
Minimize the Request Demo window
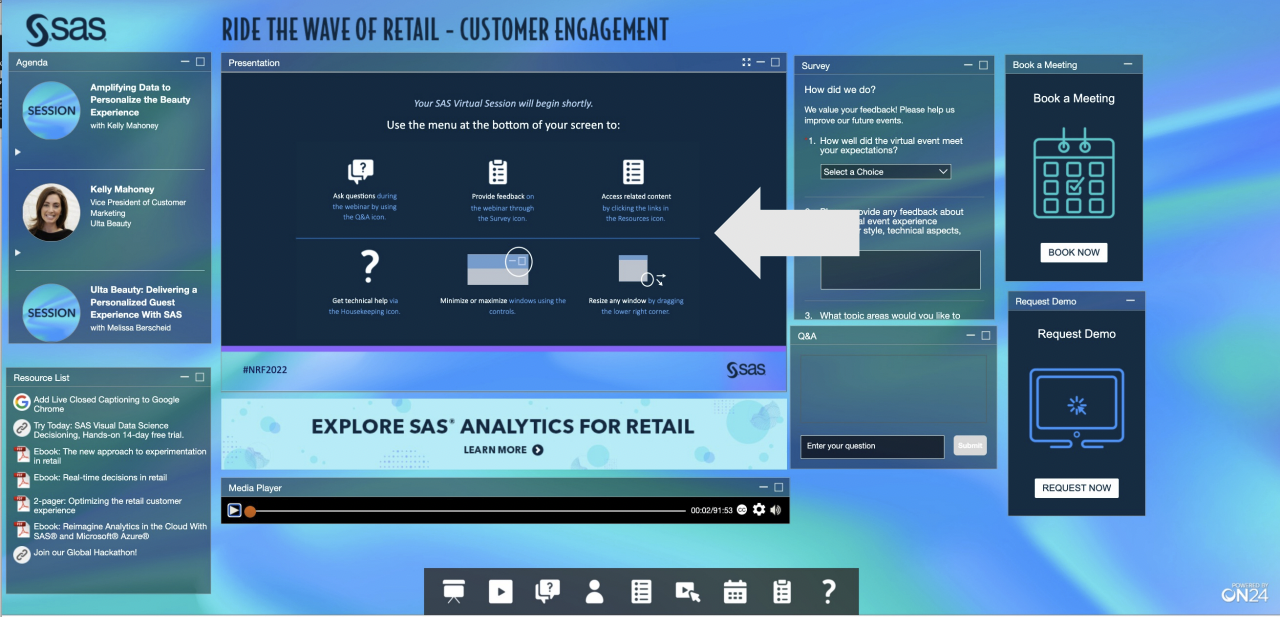pos(1130,300)
